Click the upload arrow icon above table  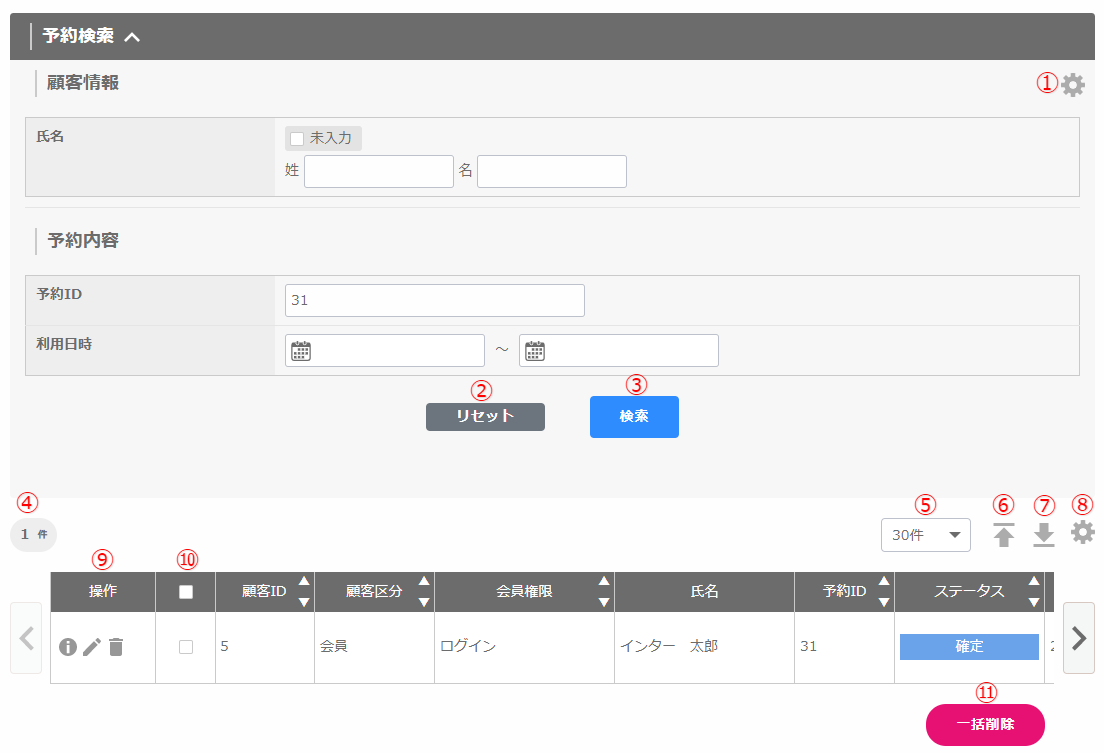(x=1004, y=535)
